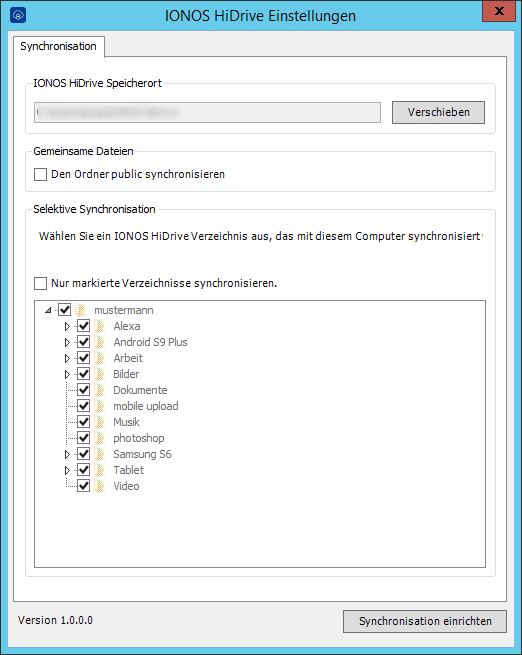Uncheck the Alexa folder checkbox
The height and width of the screenshot is (655, 522).
point(84,326)
